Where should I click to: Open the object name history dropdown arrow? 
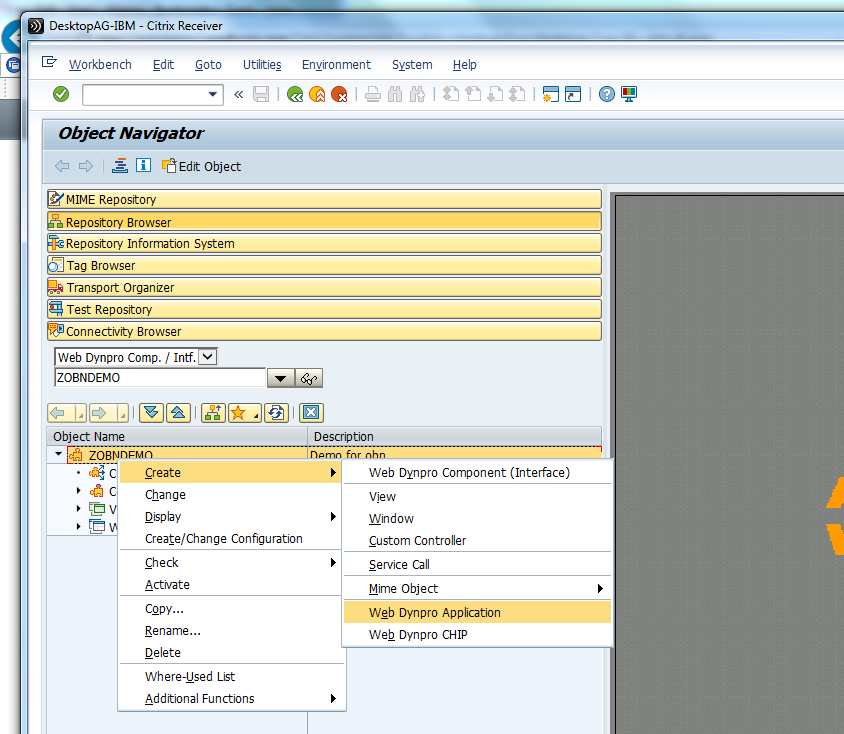point(280,378)
